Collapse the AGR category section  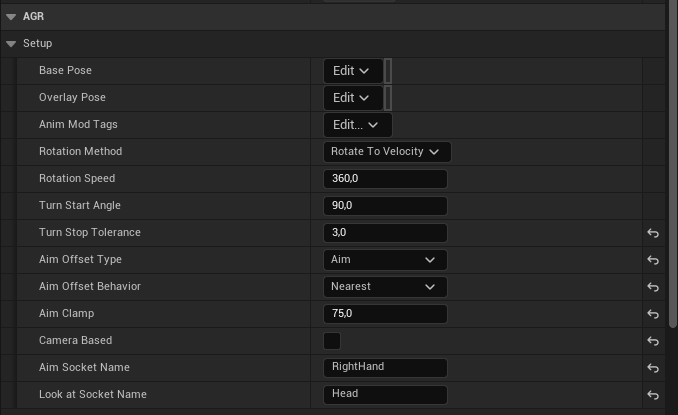(x=10, y=17)
